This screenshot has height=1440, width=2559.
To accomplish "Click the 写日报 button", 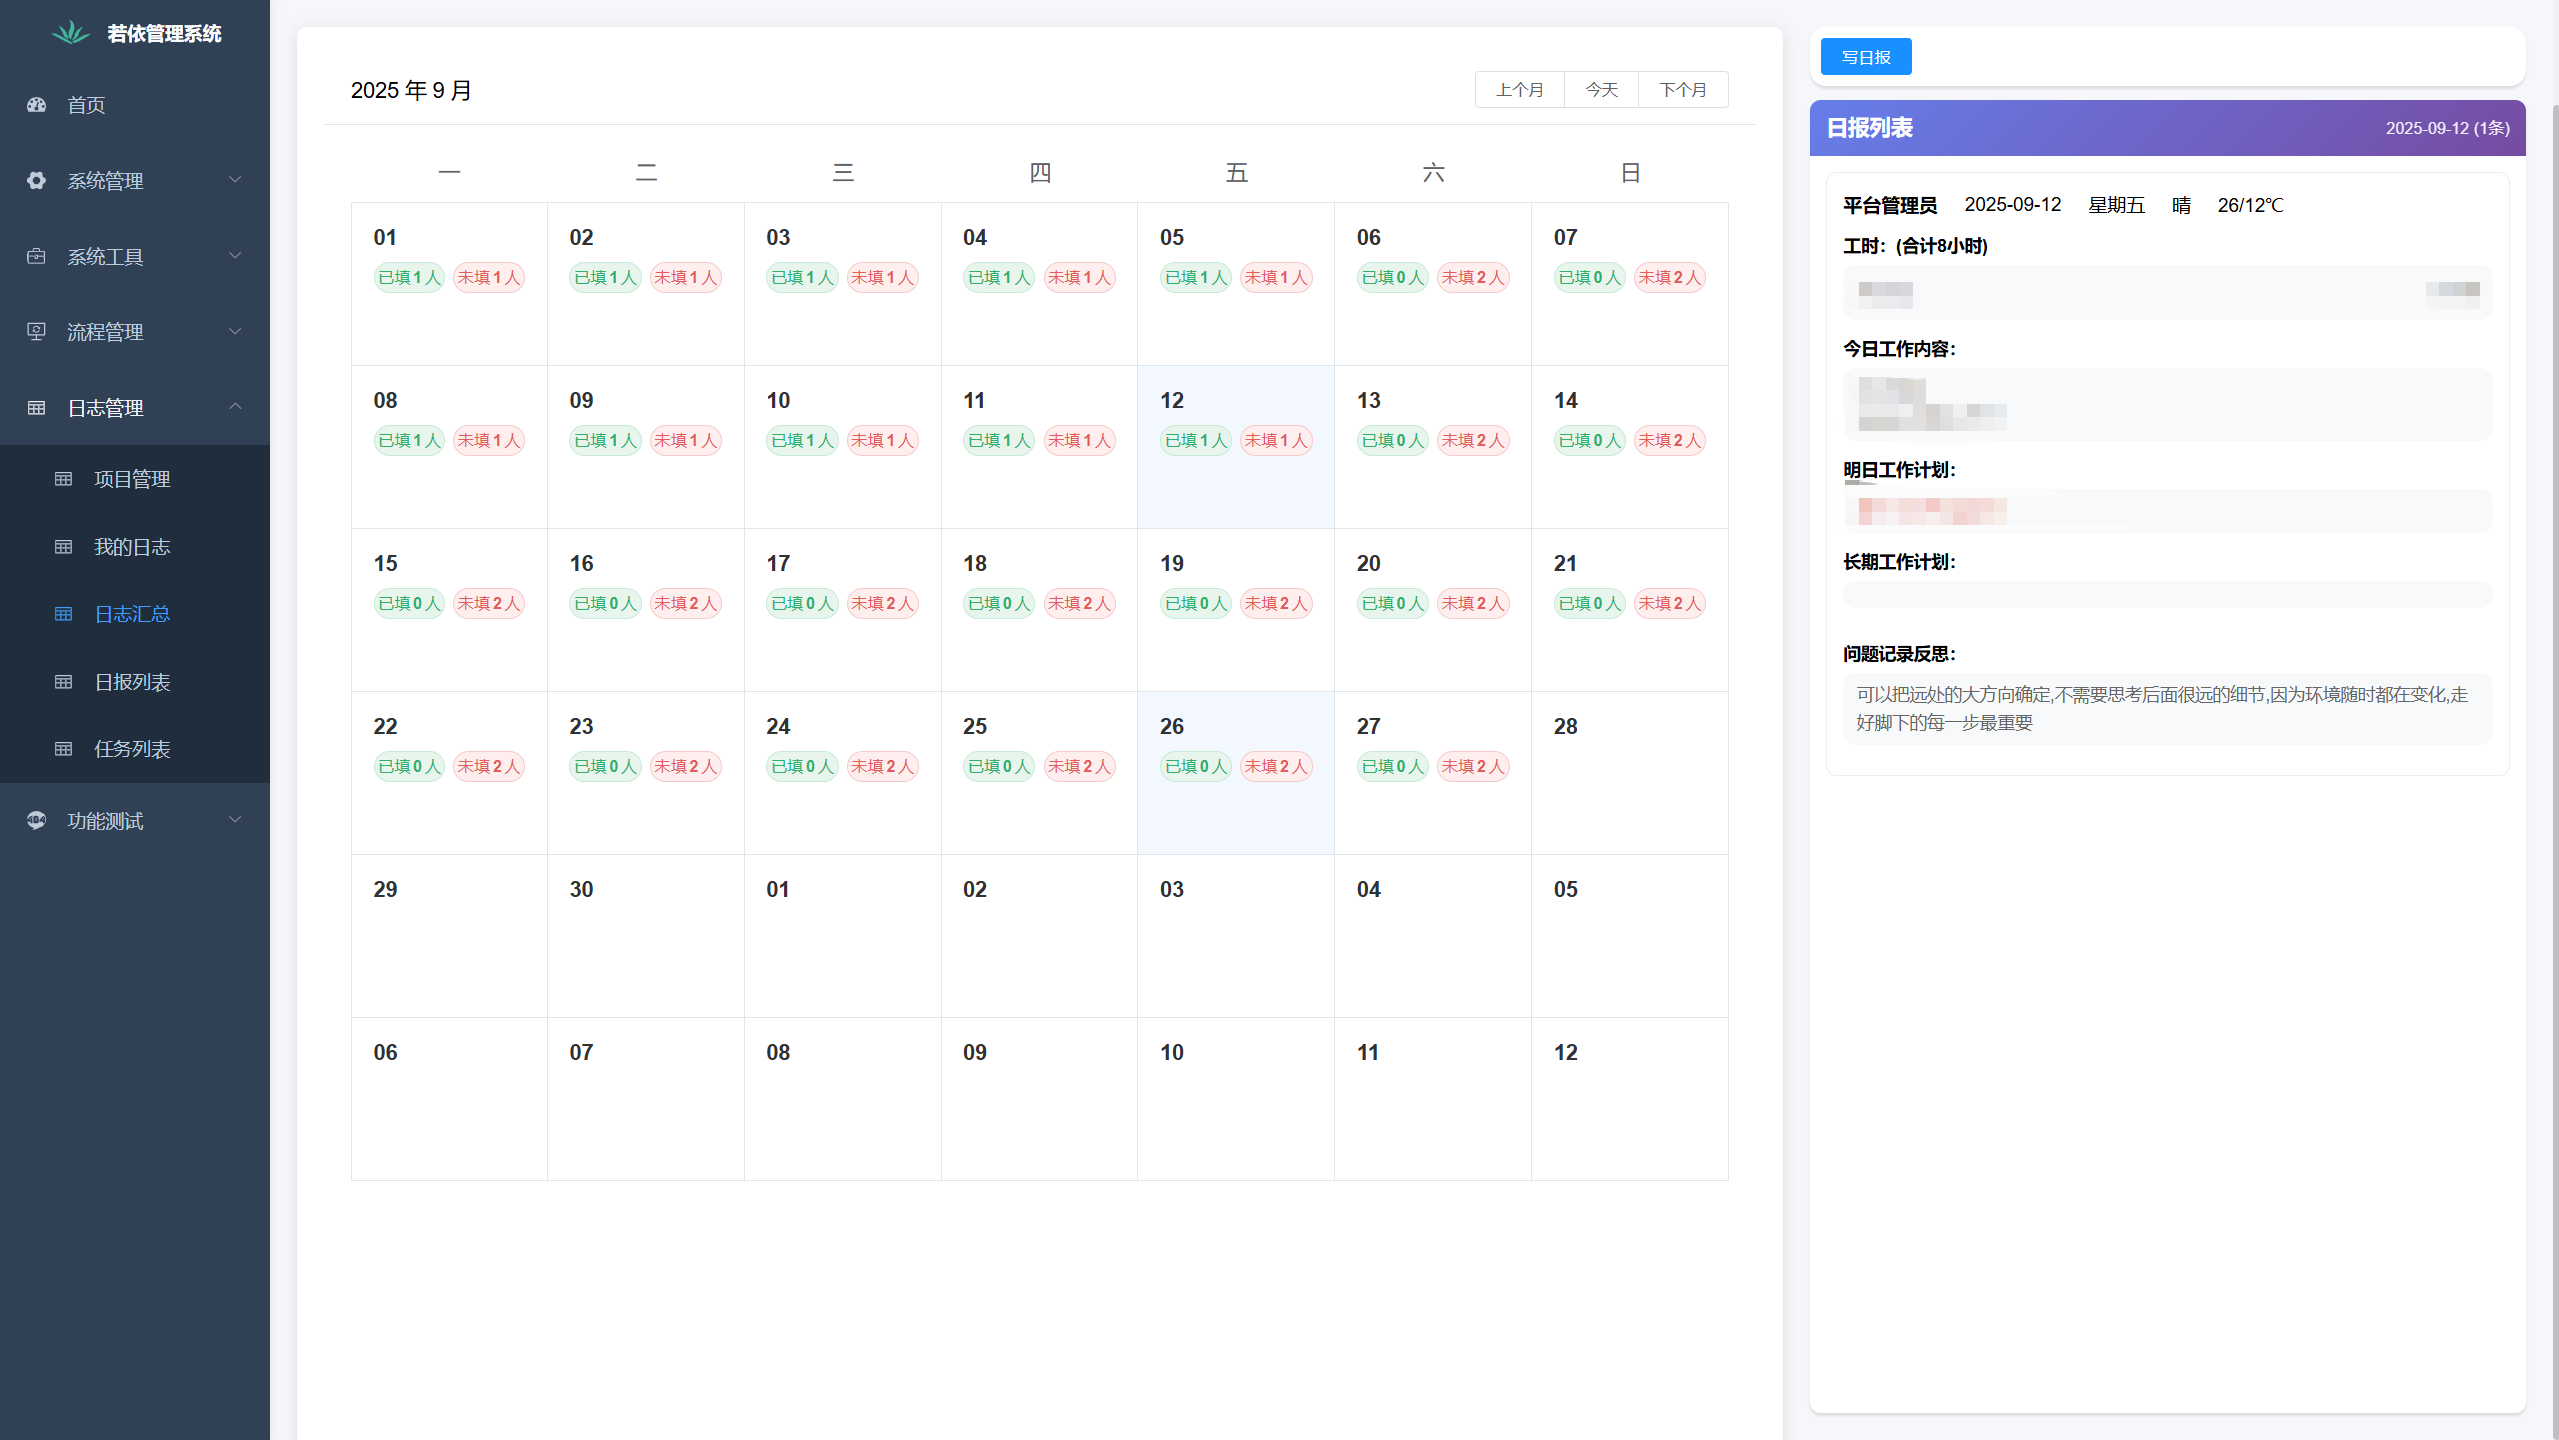I will tap(1865, 57).
